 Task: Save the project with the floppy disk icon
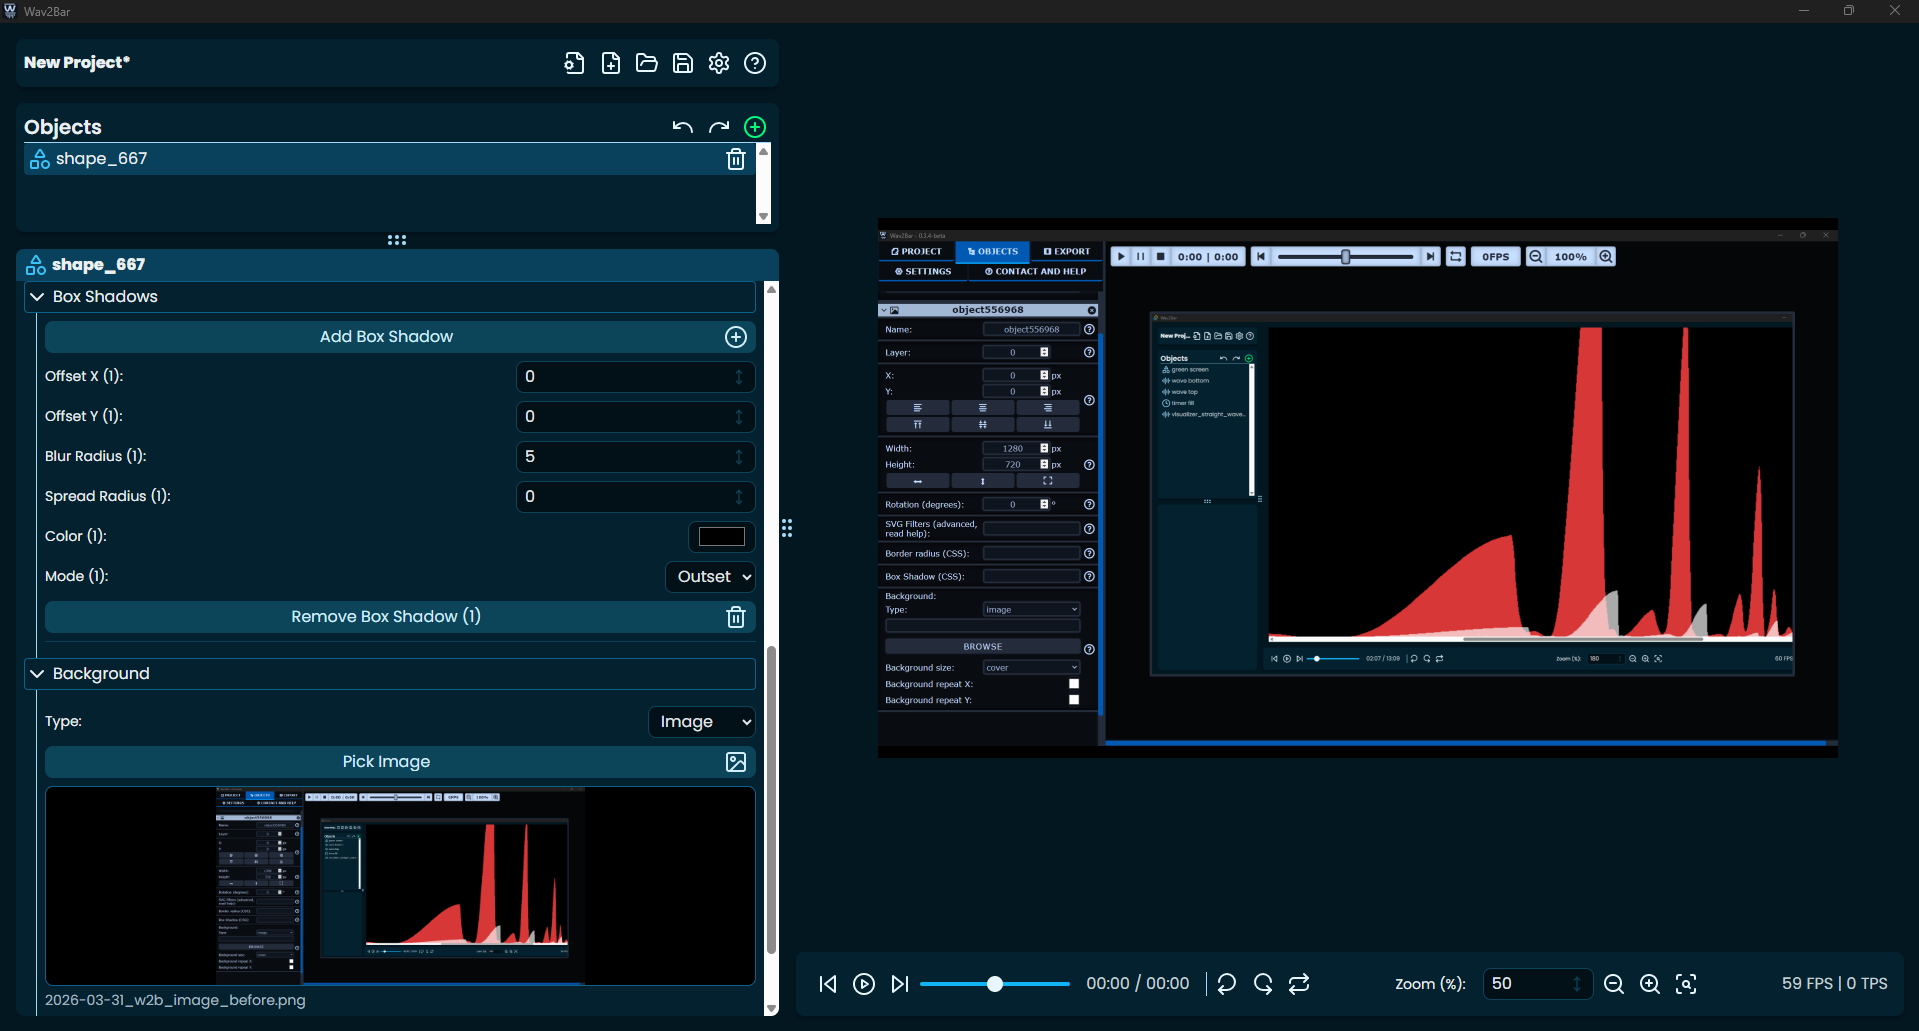coord(683,63)
